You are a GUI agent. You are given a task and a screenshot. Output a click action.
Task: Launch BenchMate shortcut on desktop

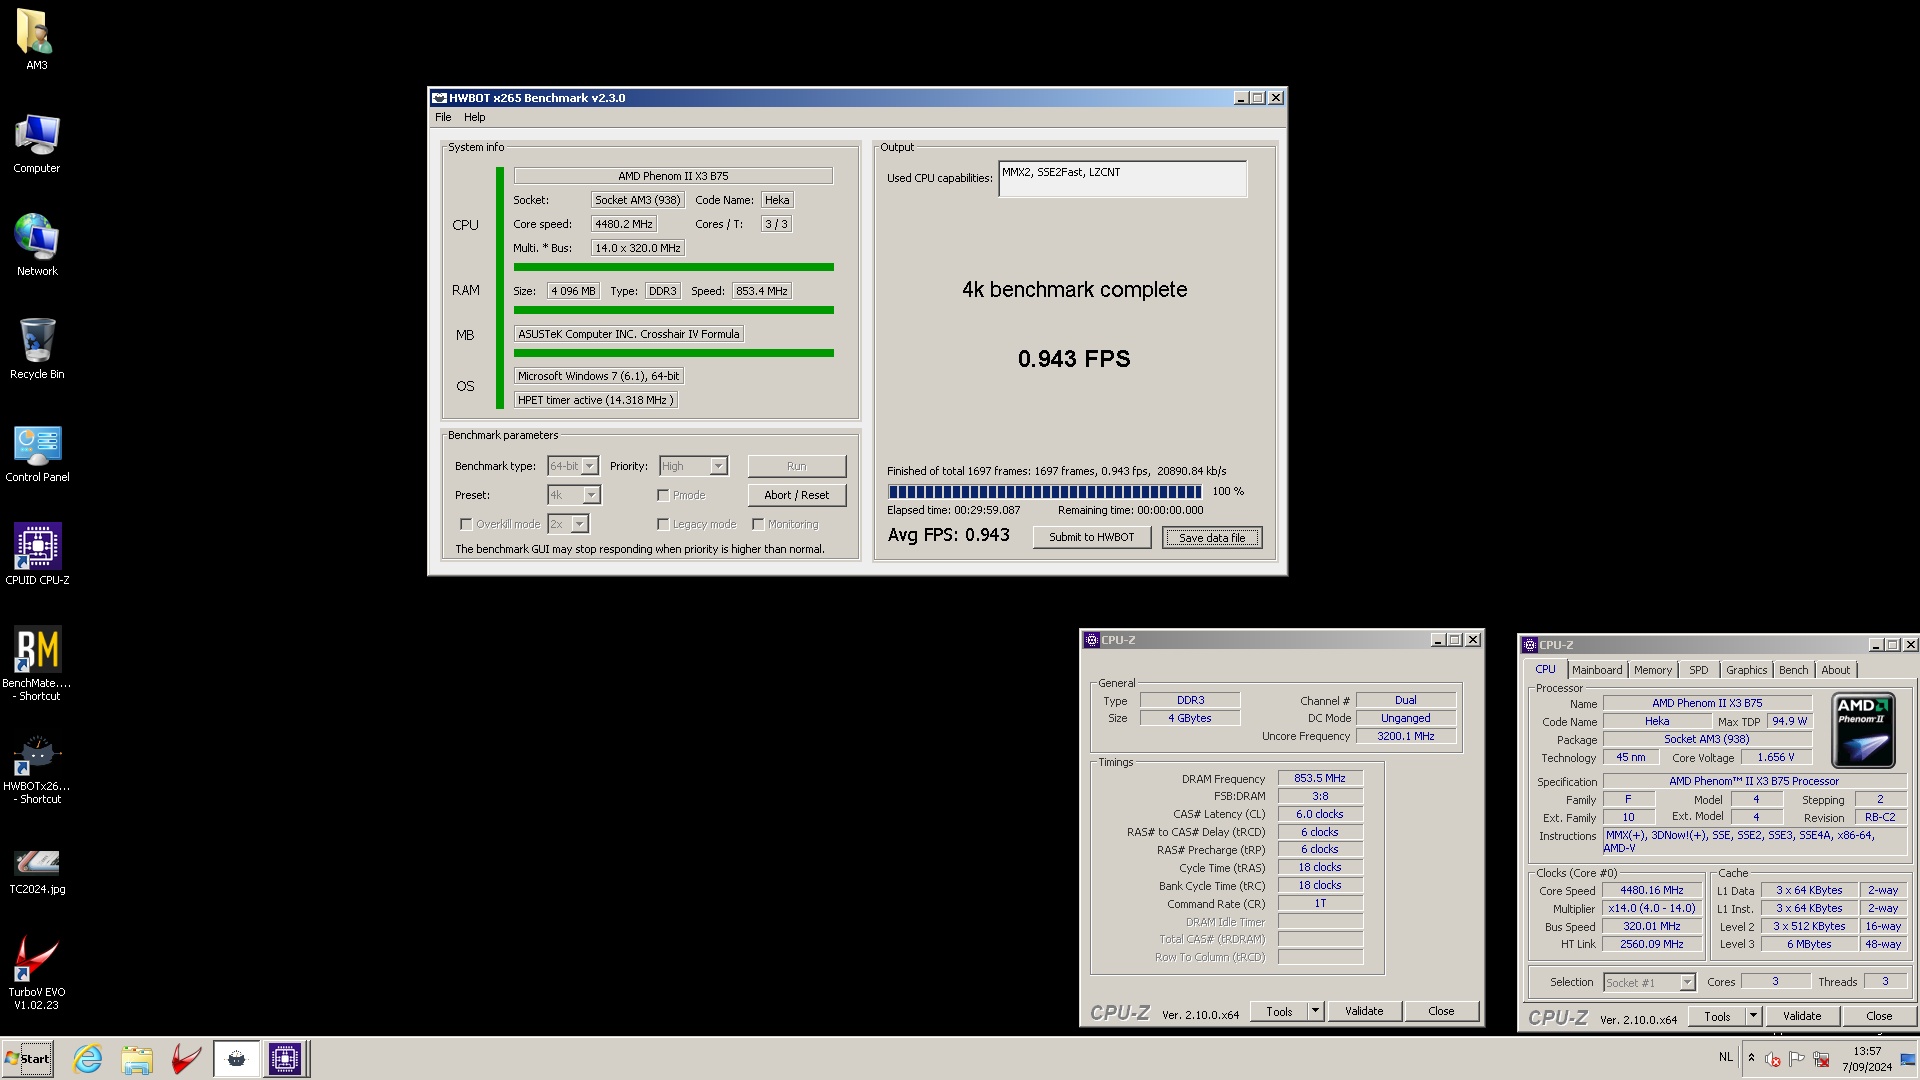pyautogui.click(x=37, y=664)
